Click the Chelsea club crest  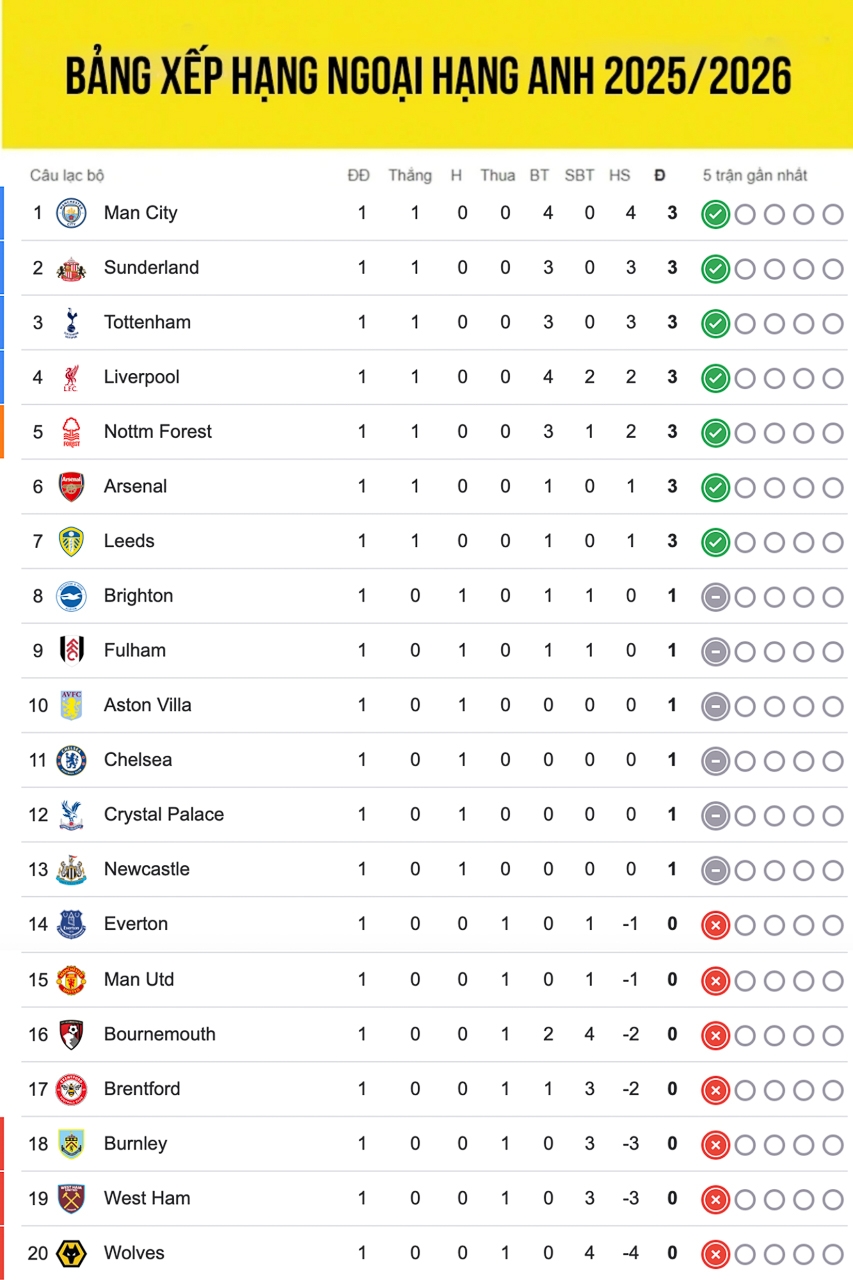coord(71,760)
